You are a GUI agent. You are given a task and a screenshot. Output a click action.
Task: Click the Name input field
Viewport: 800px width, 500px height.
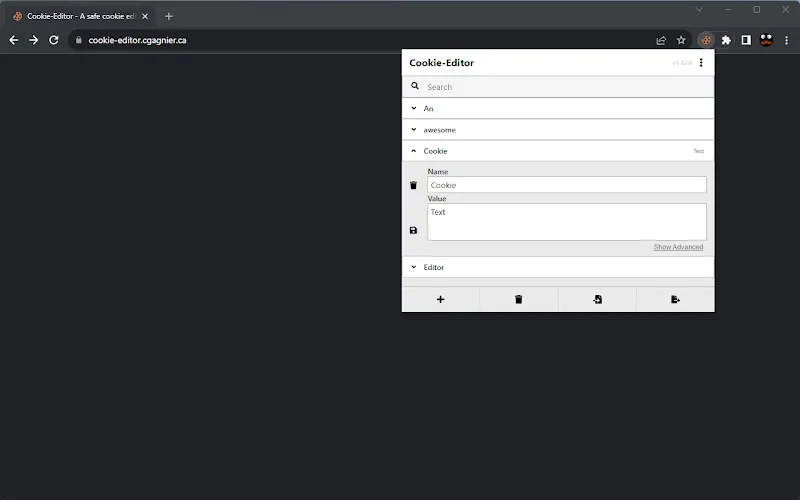click(x=567, y=185)
